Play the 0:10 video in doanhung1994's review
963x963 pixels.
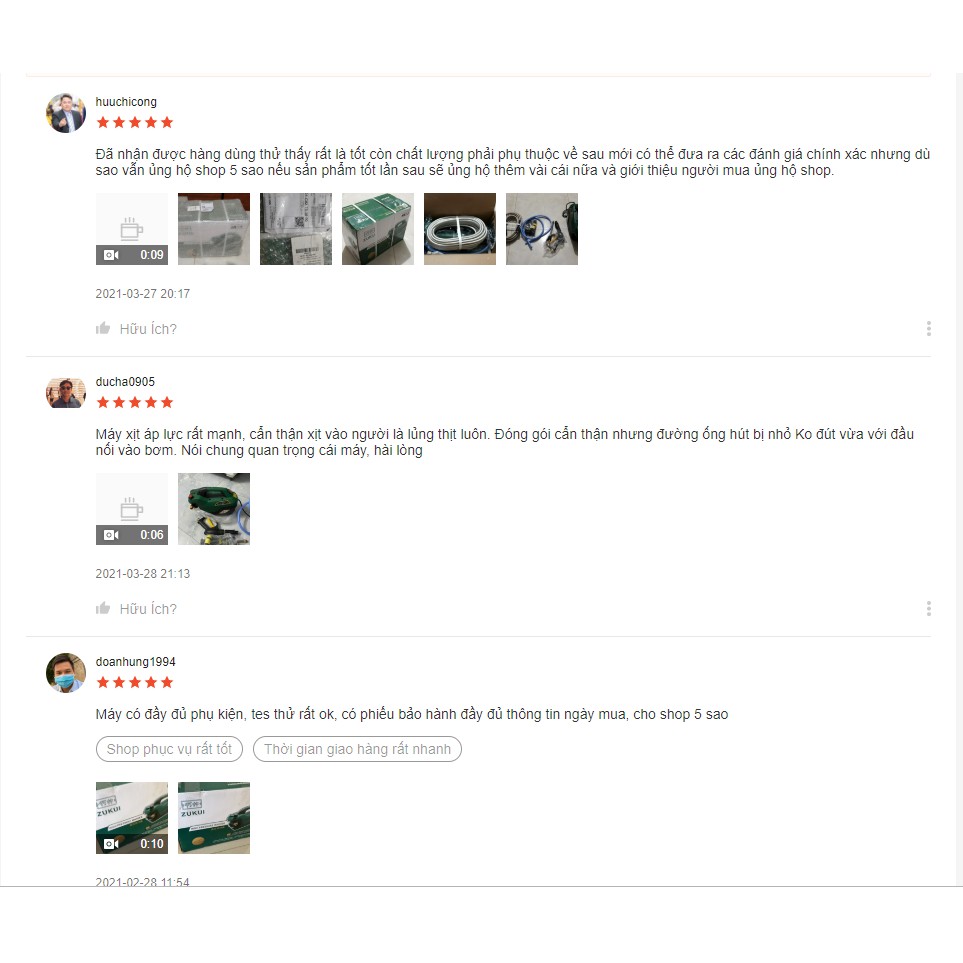click(131, 818)
